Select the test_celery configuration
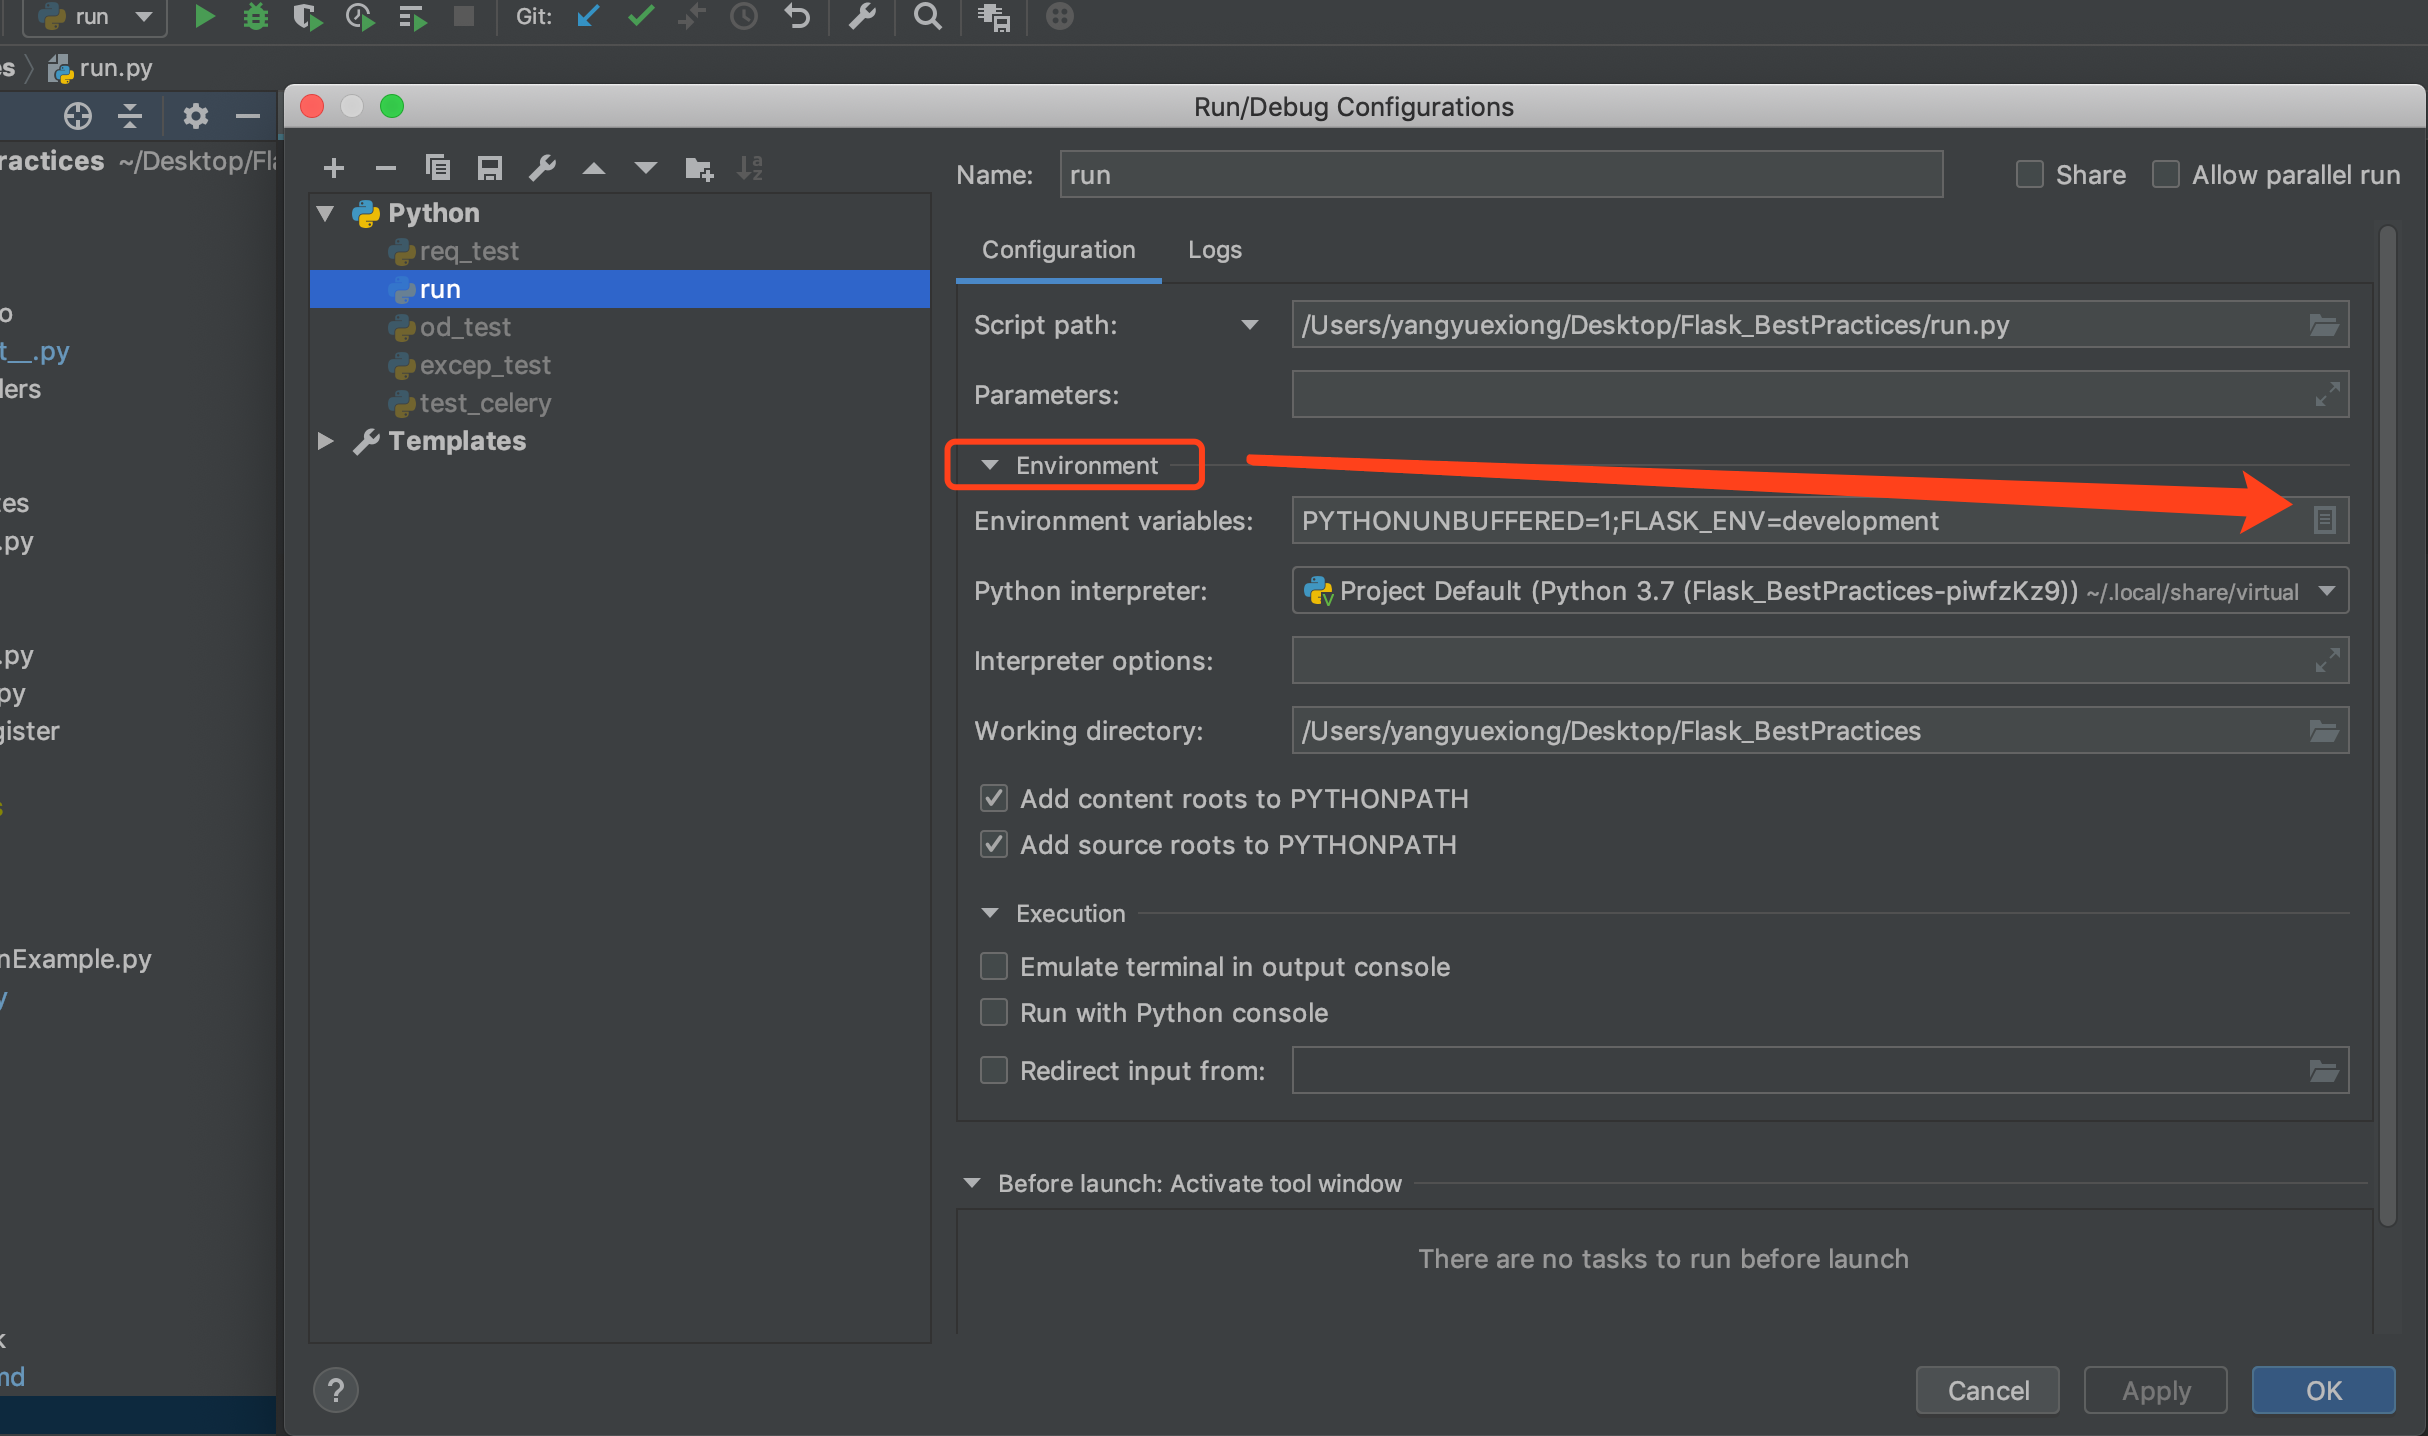This screenshot has height=1436, width=2428. 484,403
